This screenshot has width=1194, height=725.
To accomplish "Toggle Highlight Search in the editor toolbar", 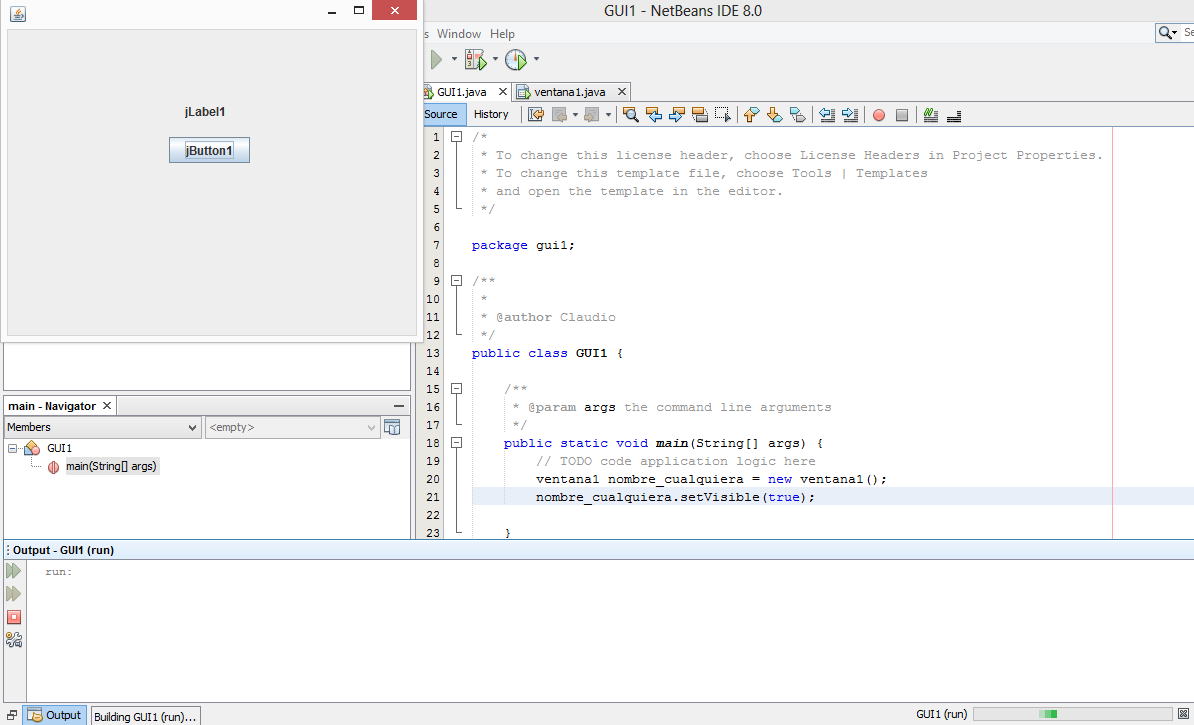I will coord(700,114).
